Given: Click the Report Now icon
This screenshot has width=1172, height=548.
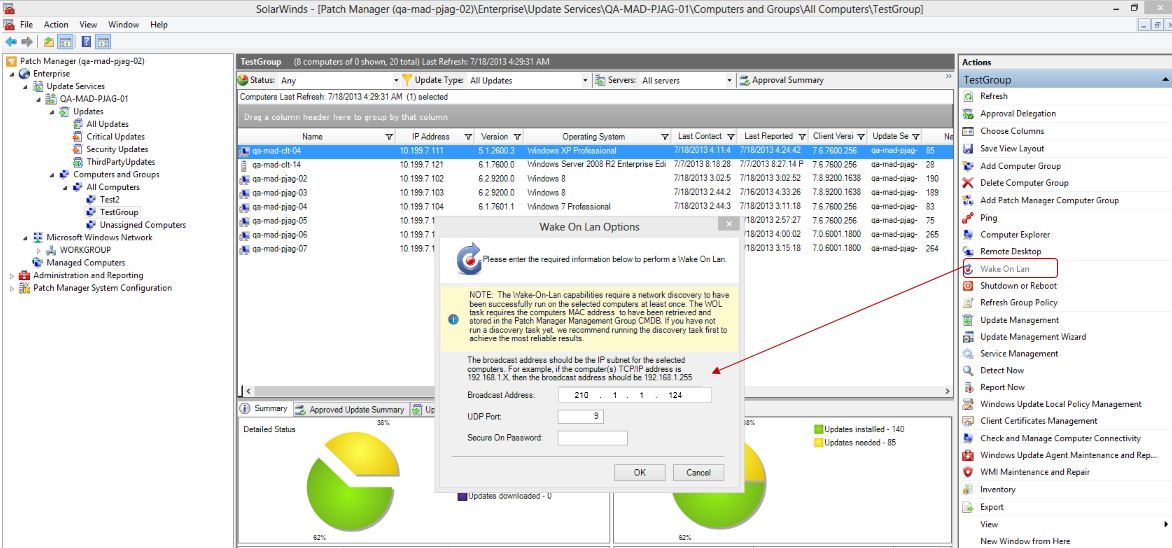Looking at the screenshot, I should [968, 387].
